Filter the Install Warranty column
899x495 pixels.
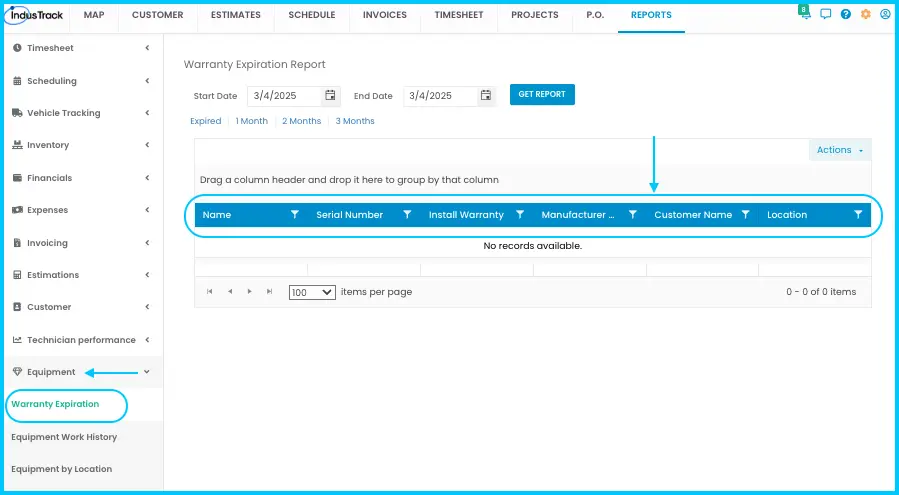tap(520, 215)
